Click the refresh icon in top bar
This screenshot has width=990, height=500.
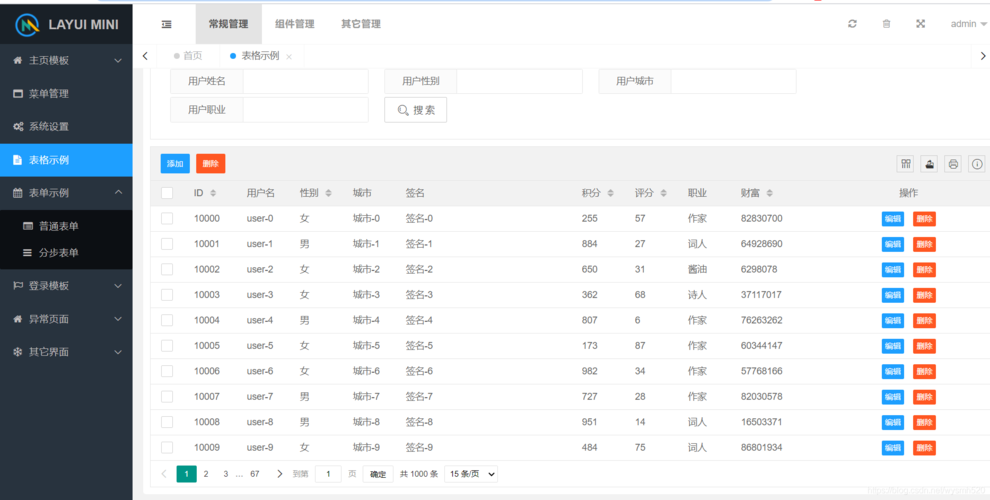(852, 24)
